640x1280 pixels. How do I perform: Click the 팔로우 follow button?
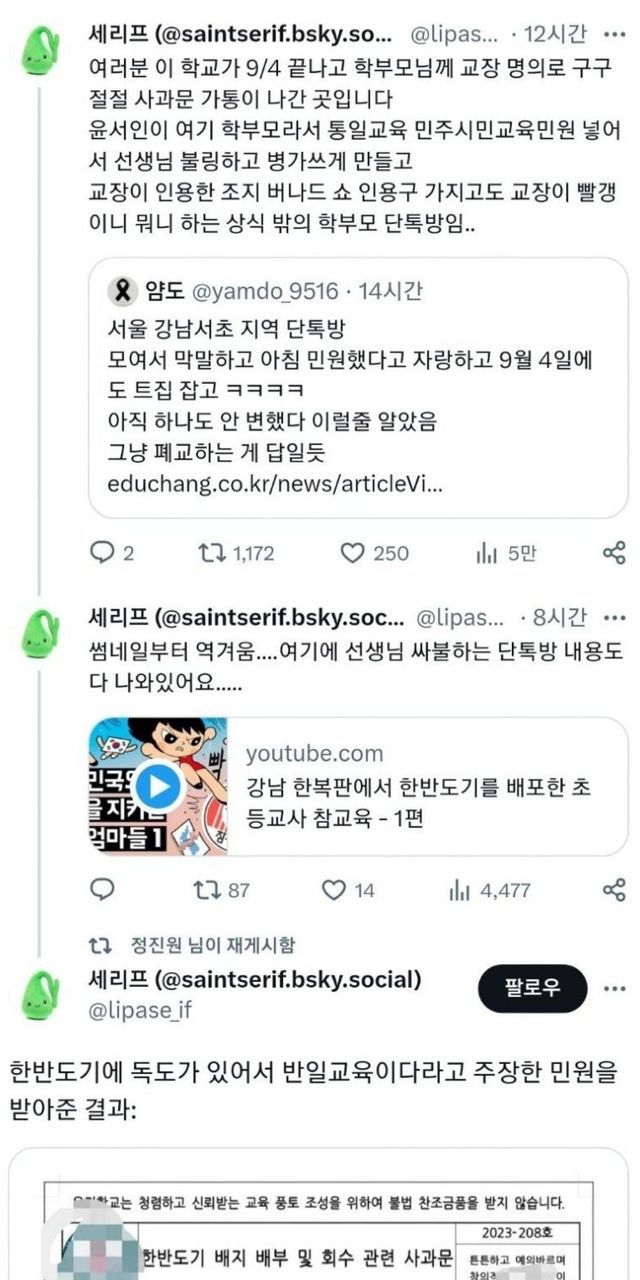pyautogui.click(x=531, y=989)
